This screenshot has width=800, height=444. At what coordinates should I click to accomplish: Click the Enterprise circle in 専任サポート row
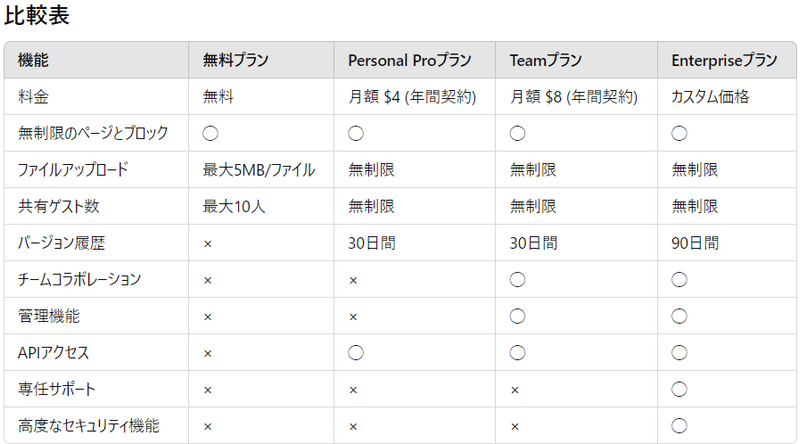pyautogui.click(x=679, y=389)
